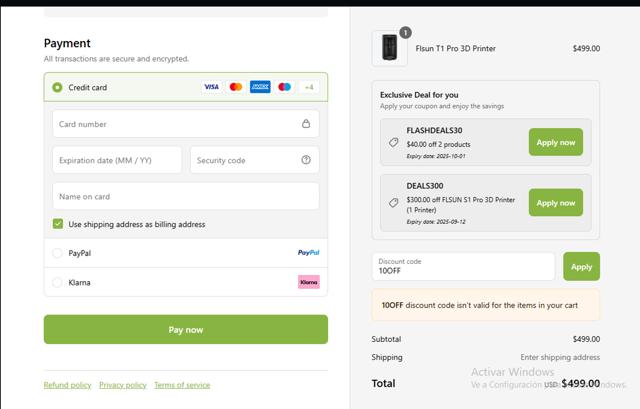Screen dimensions: 640x409
Task: Click the tag icon beside DEALS300
Action: [393, 203]
